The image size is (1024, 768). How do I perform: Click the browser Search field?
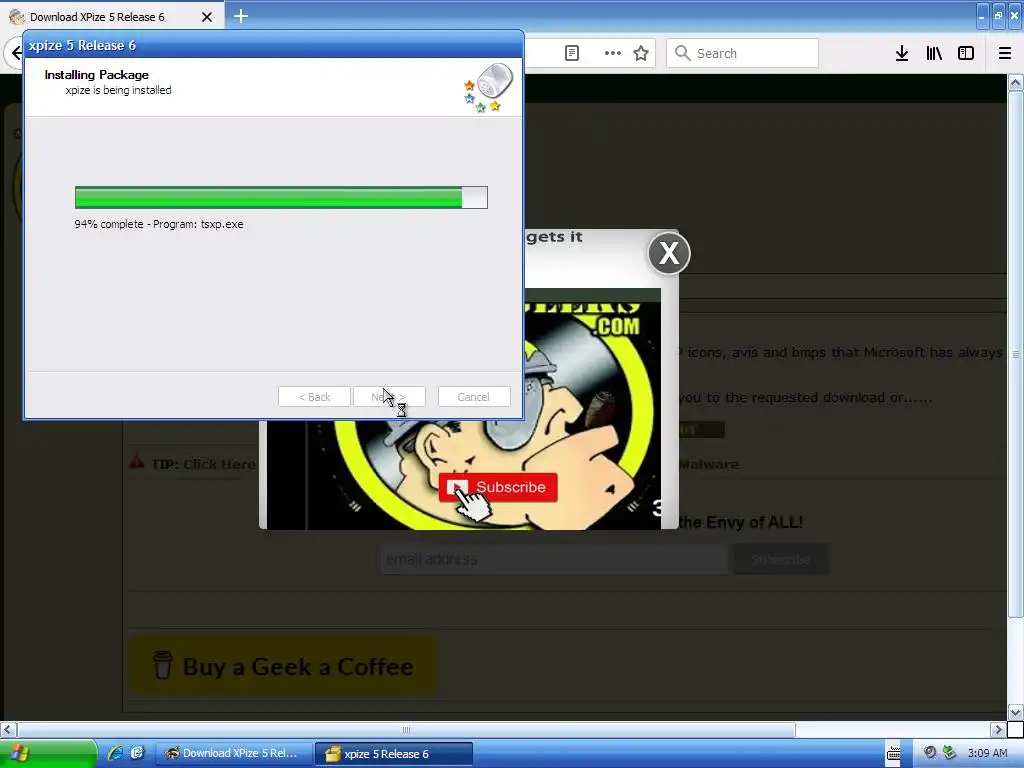(x=742, y=53)
